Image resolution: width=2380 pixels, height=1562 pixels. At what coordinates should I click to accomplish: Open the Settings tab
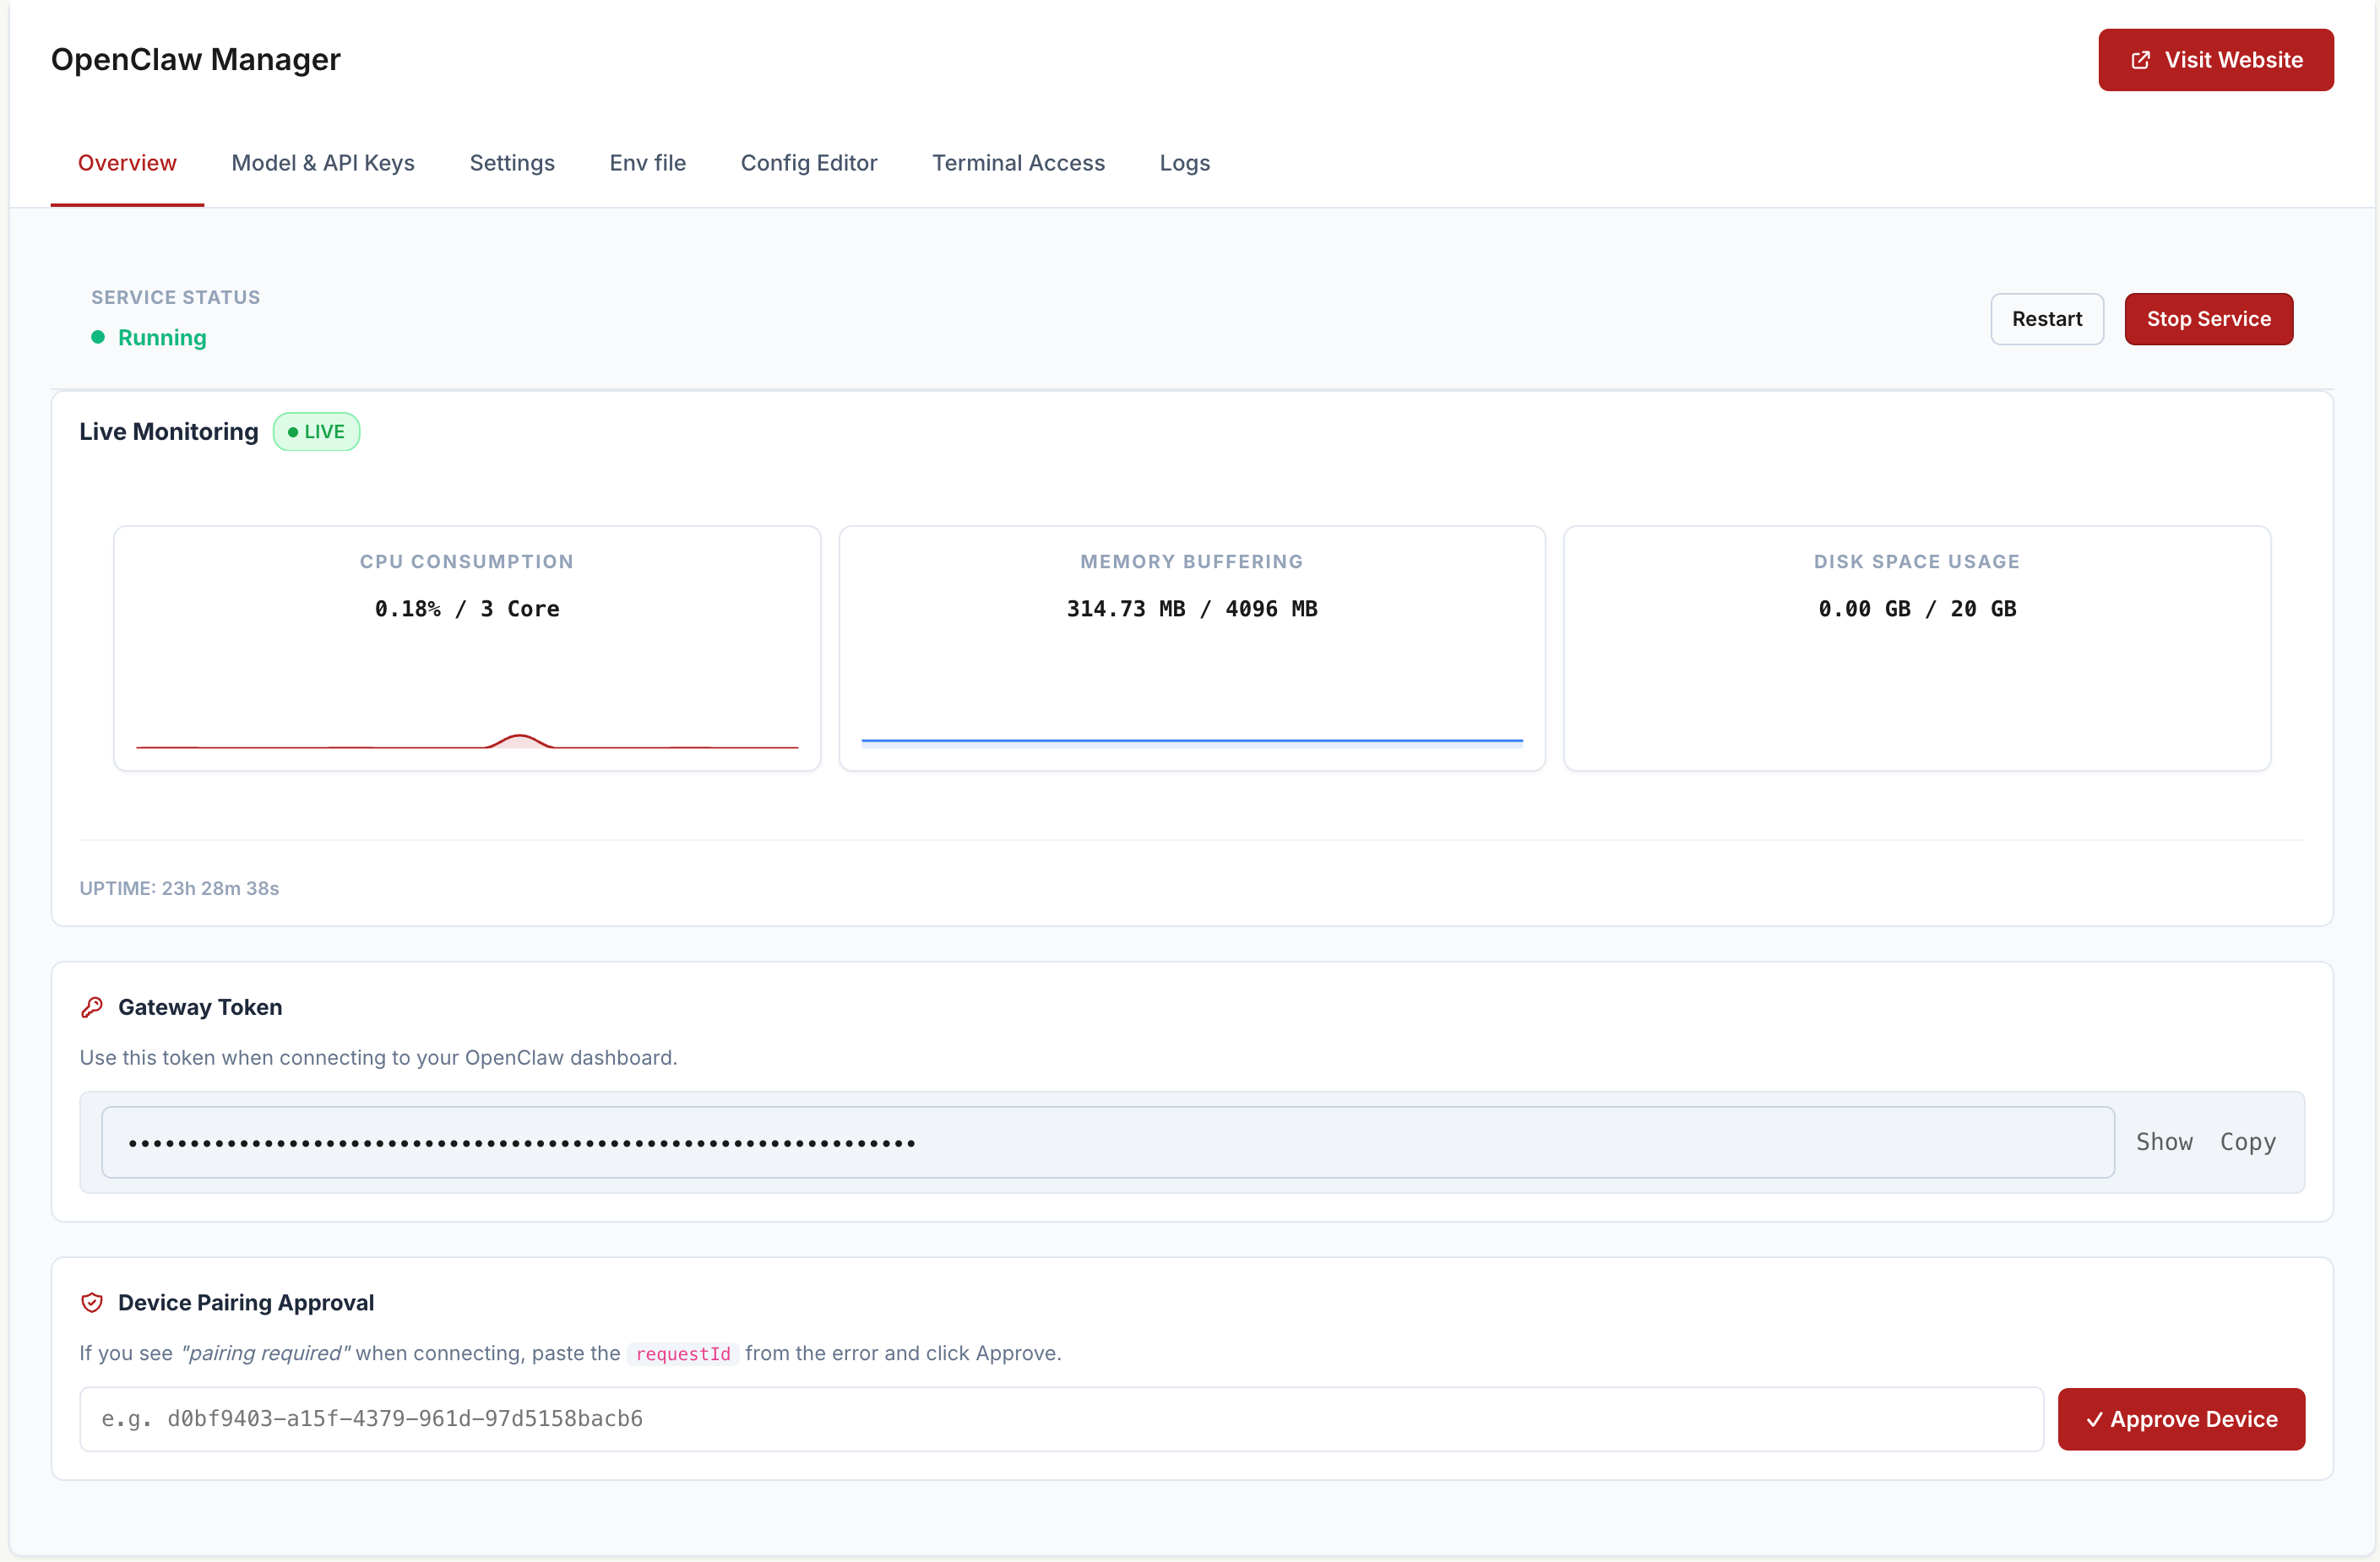[512, 163]
